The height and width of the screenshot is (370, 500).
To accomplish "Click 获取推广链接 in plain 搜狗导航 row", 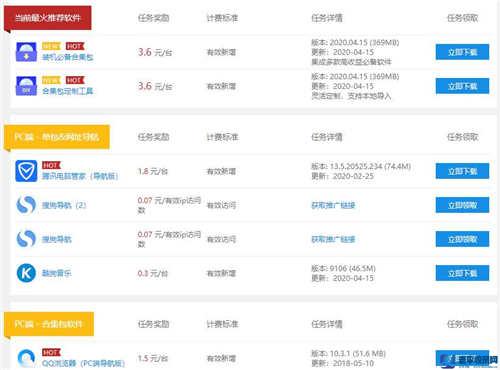I will (x=333, y=239).
